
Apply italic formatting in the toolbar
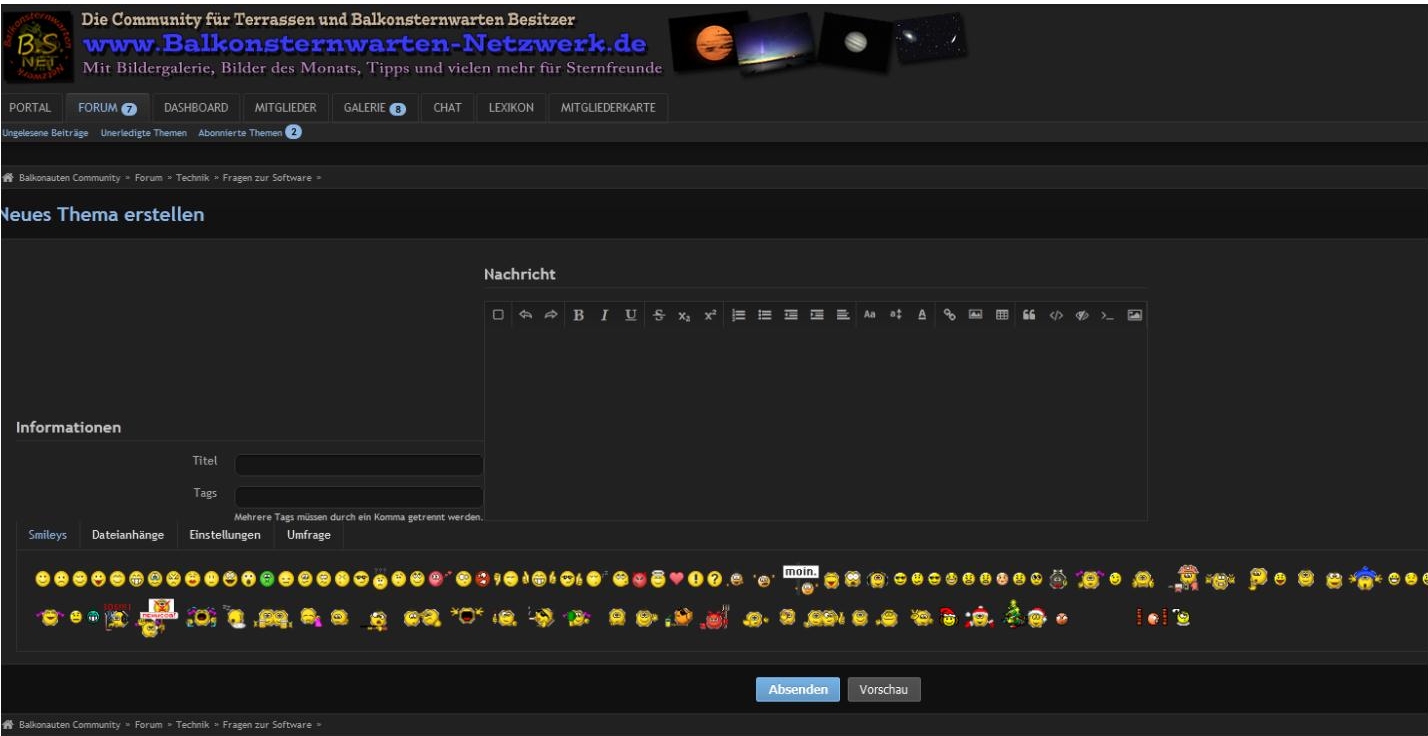[604, 315]
